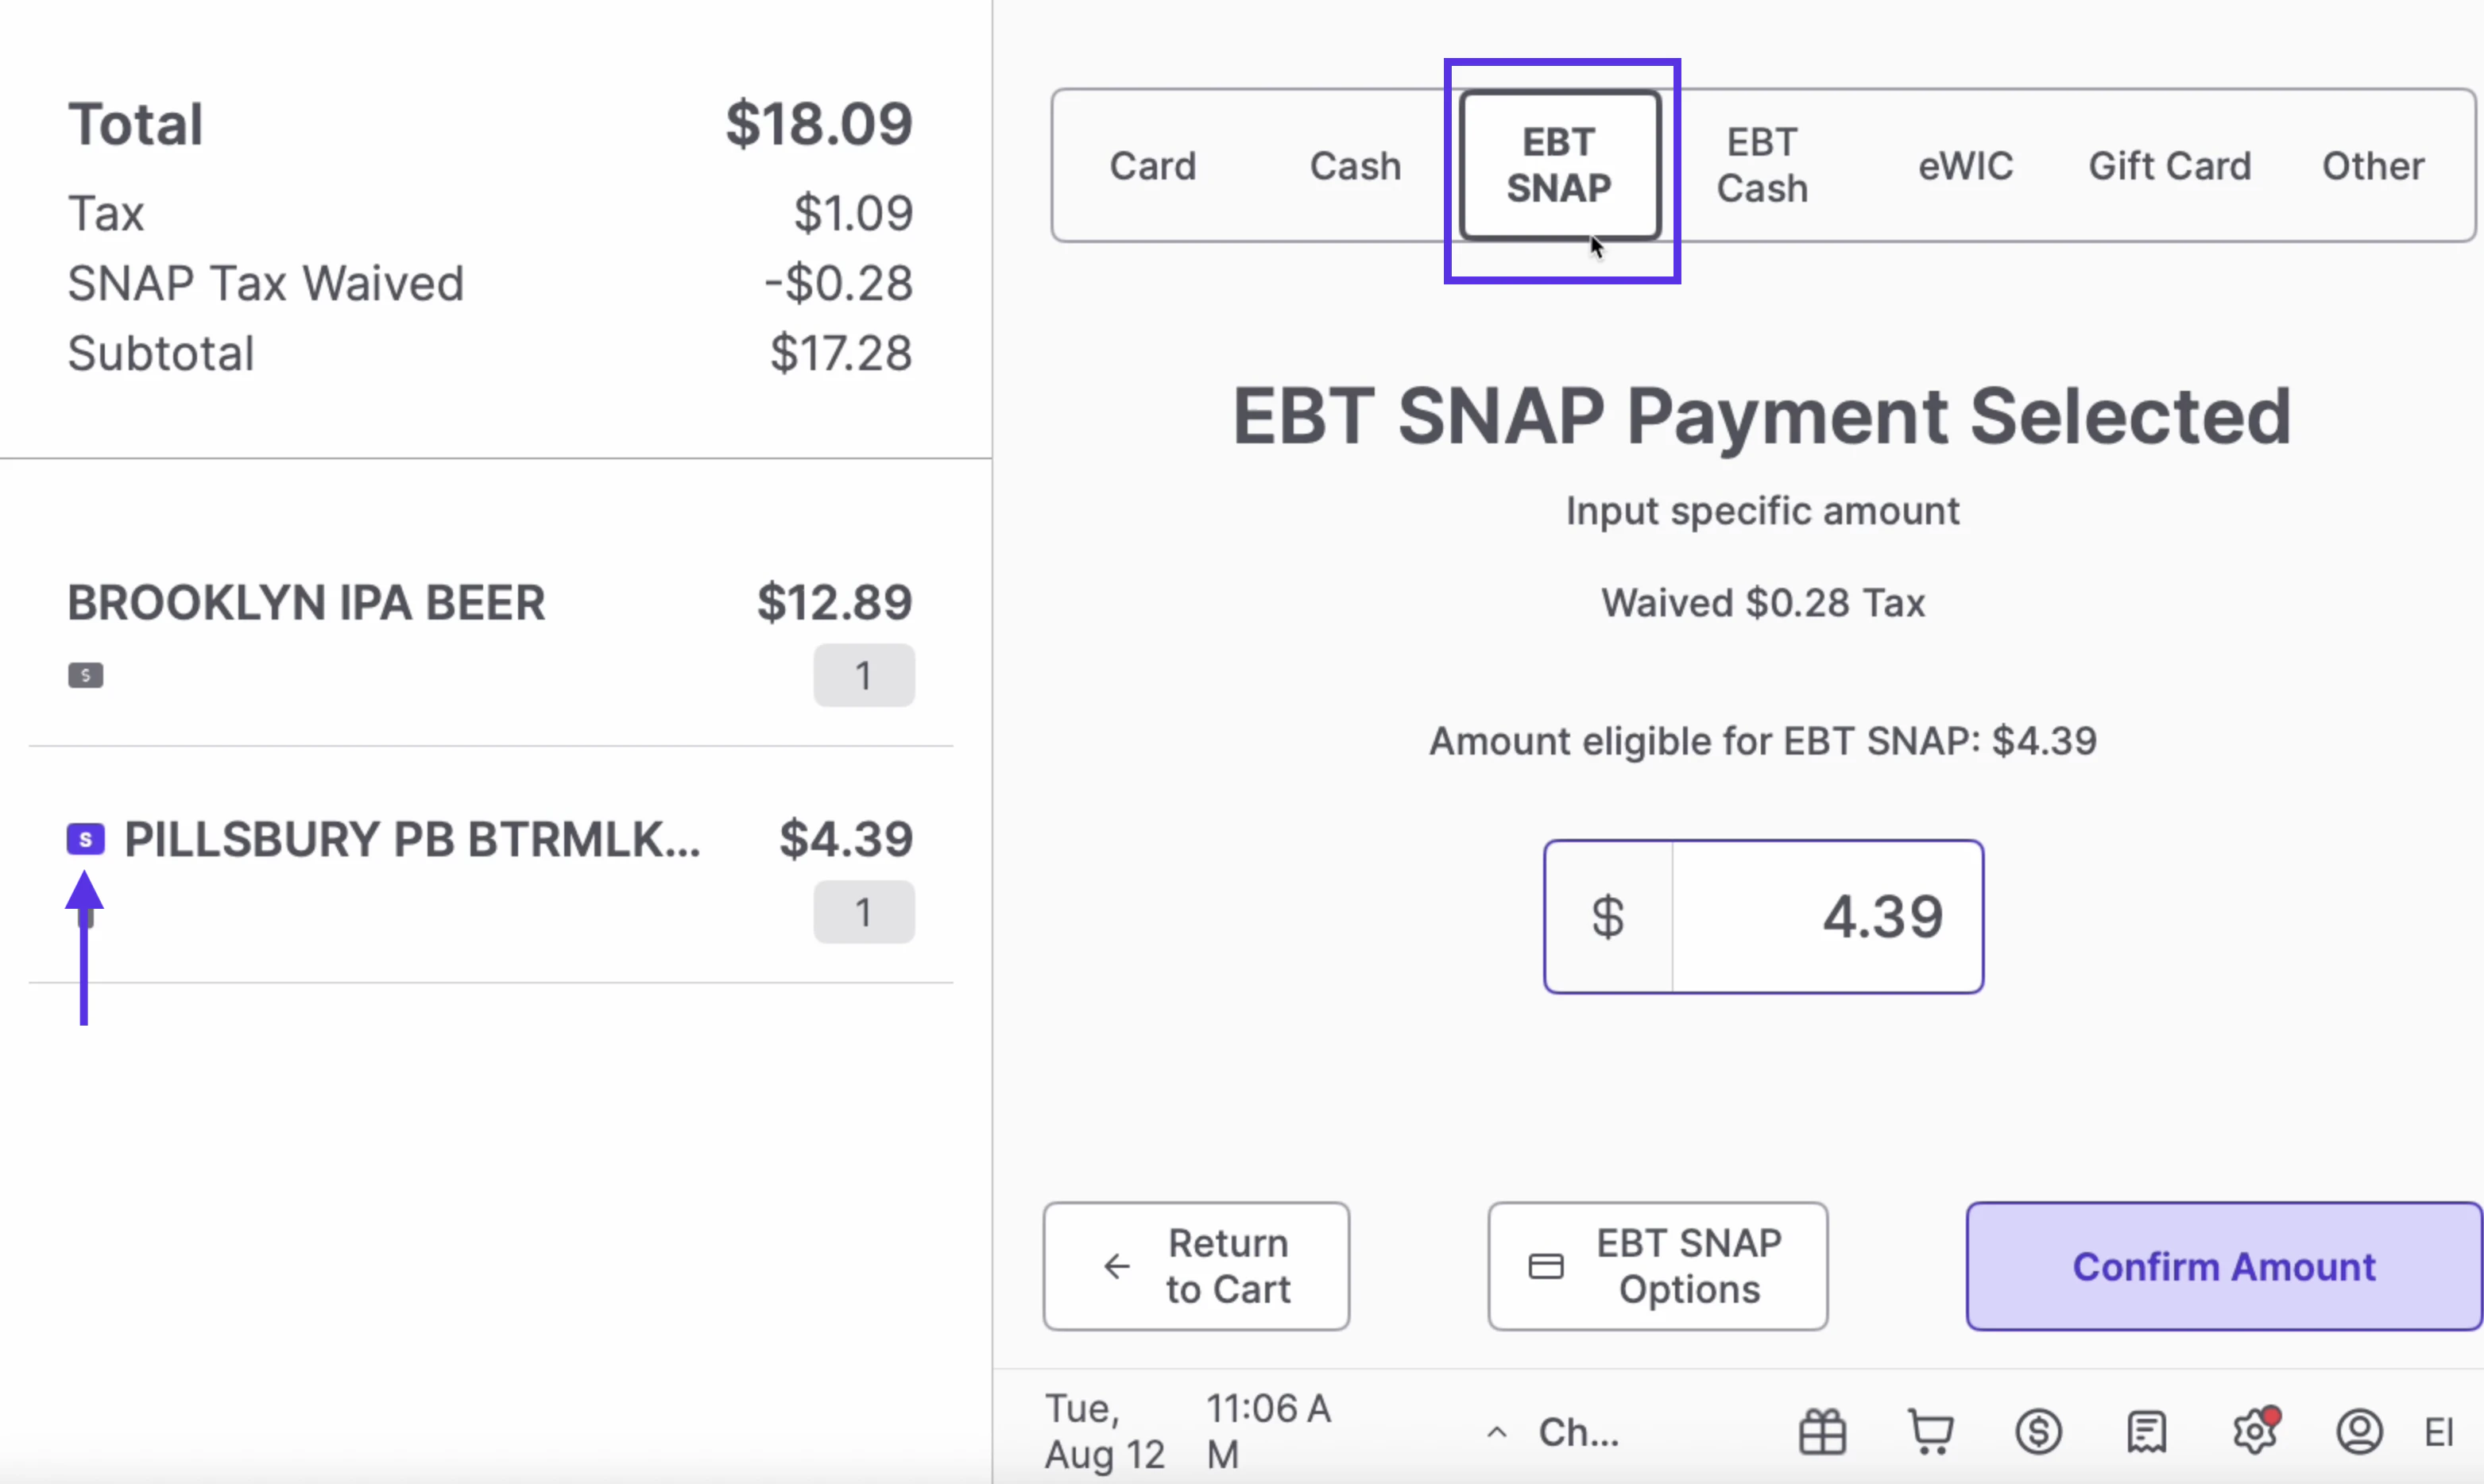Switch to the Cash payment tab
2484x1484 pixels.
point(1354,165)
